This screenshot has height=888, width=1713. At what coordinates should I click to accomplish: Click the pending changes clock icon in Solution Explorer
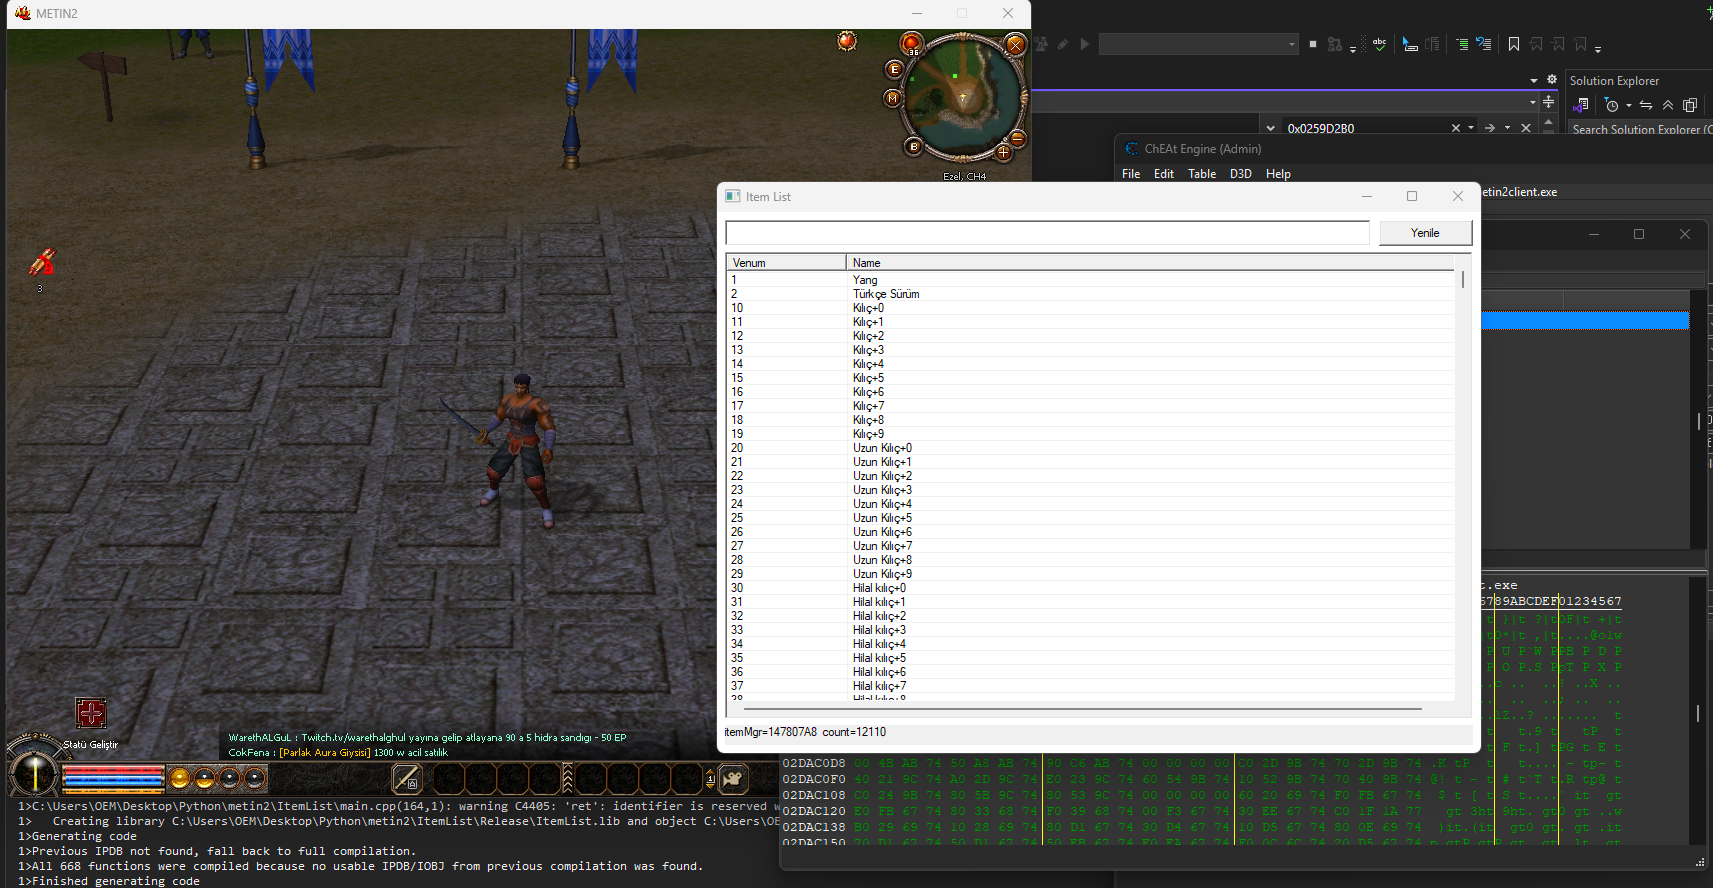click(1611, 105)
